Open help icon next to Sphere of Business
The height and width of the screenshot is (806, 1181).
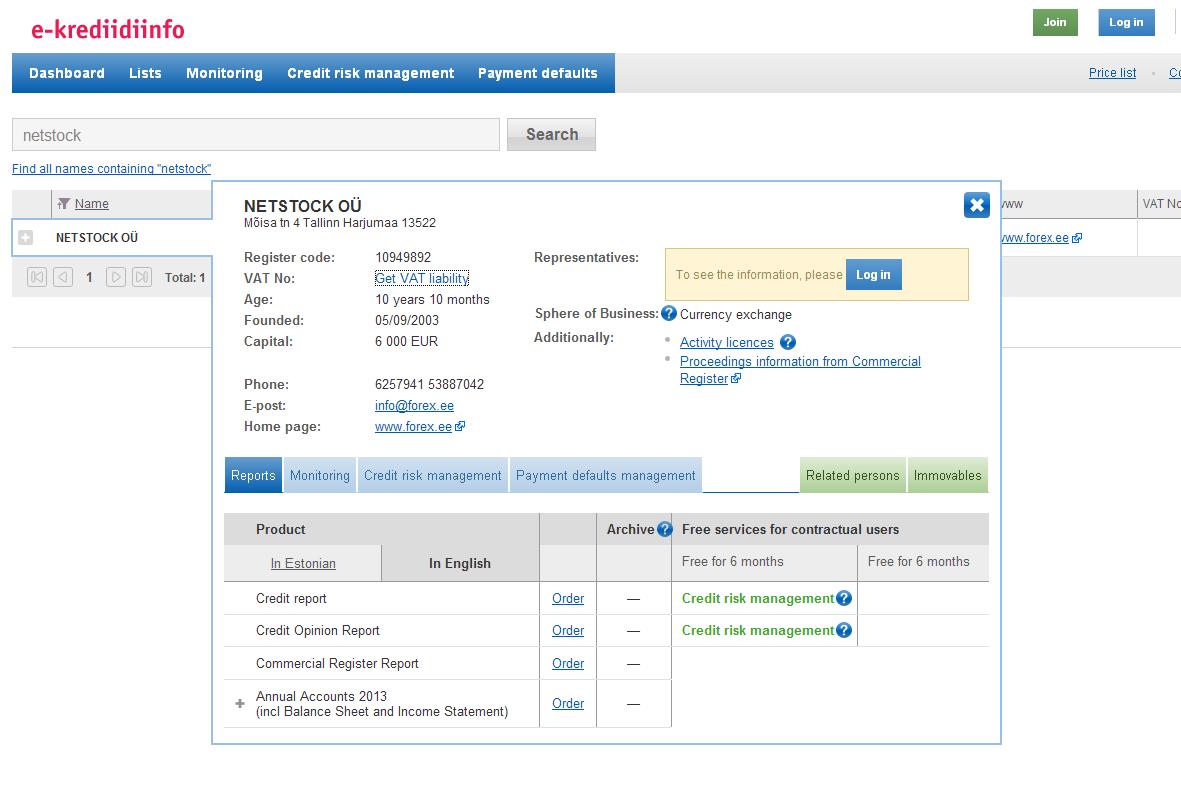point(668,313)
